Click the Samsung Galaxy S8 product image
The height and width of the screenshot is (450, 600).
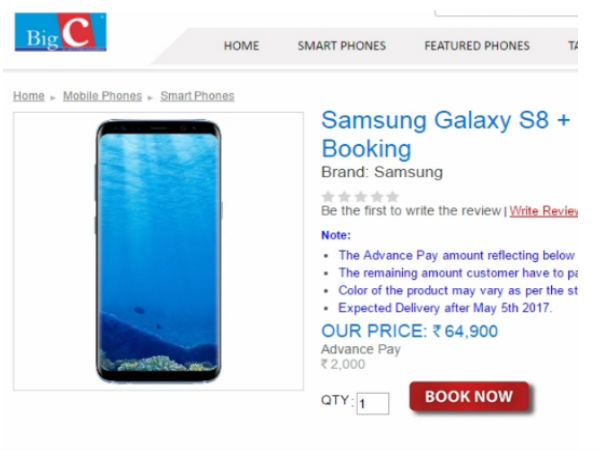[158, 250]
